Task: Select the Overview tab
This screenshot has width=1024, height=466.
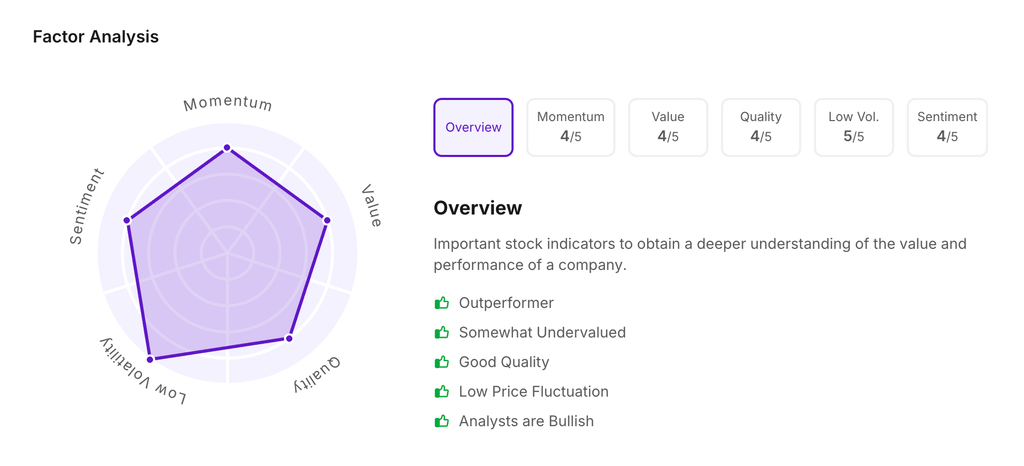Action: pos(473,127)
